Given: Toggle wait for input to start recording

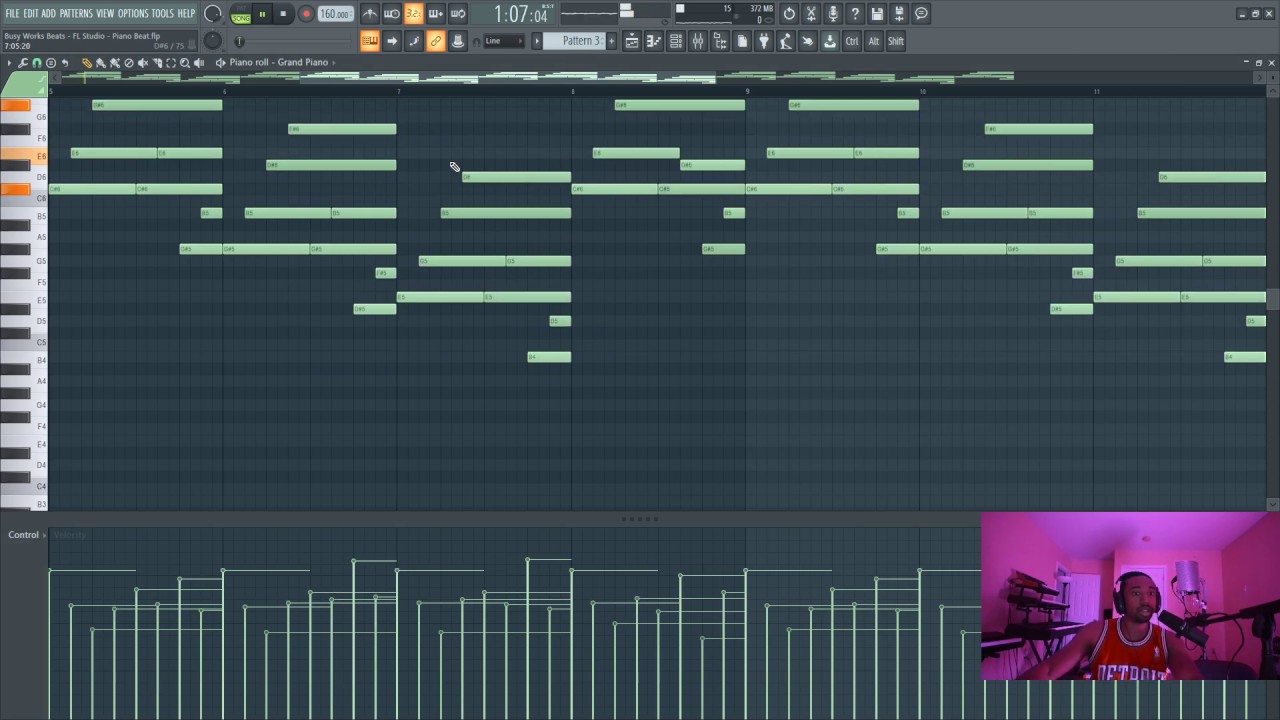Looking at the screenshot, I should click(x=392, y=14).
